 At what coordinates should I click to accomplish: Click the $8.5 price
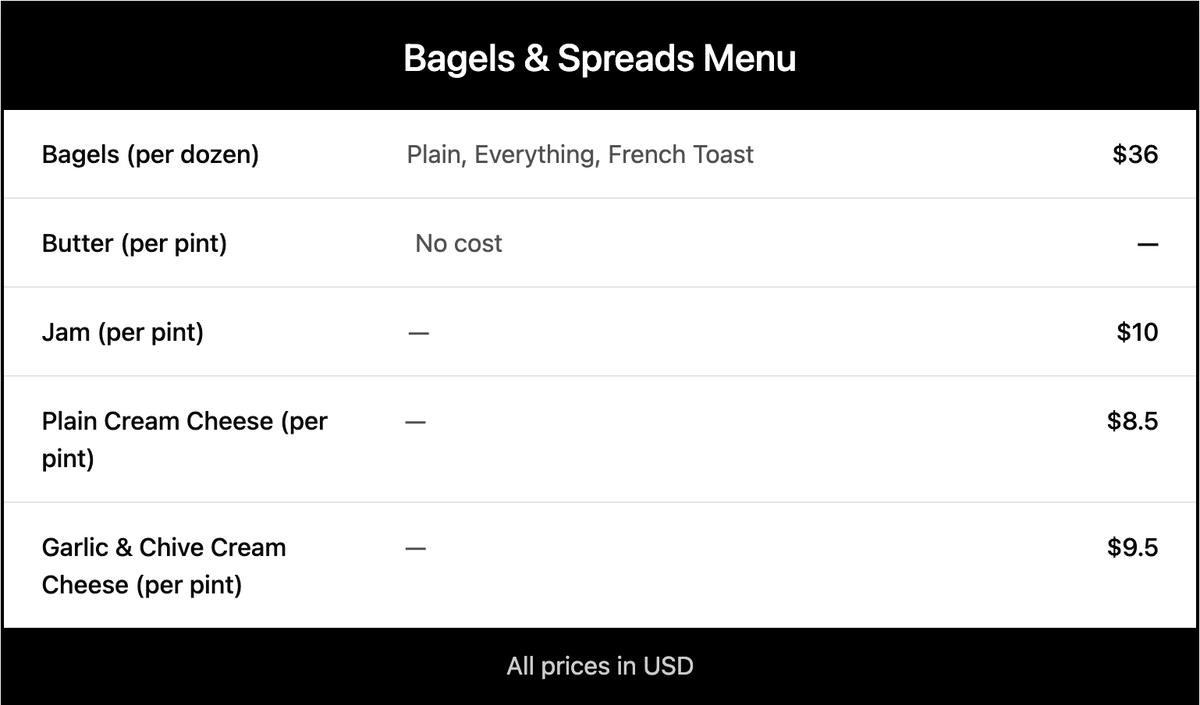1132,421
